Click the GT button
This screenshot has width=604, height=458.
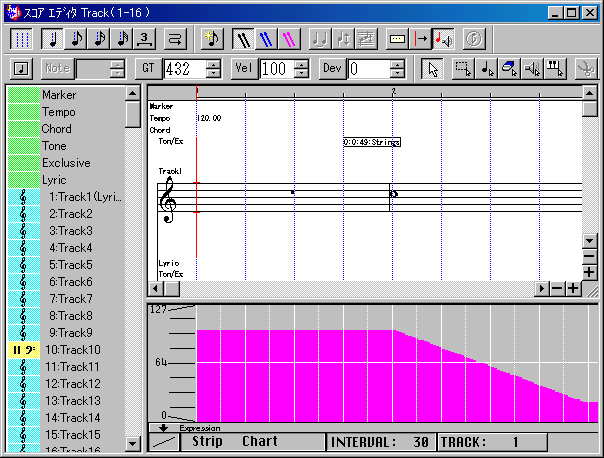148,69
